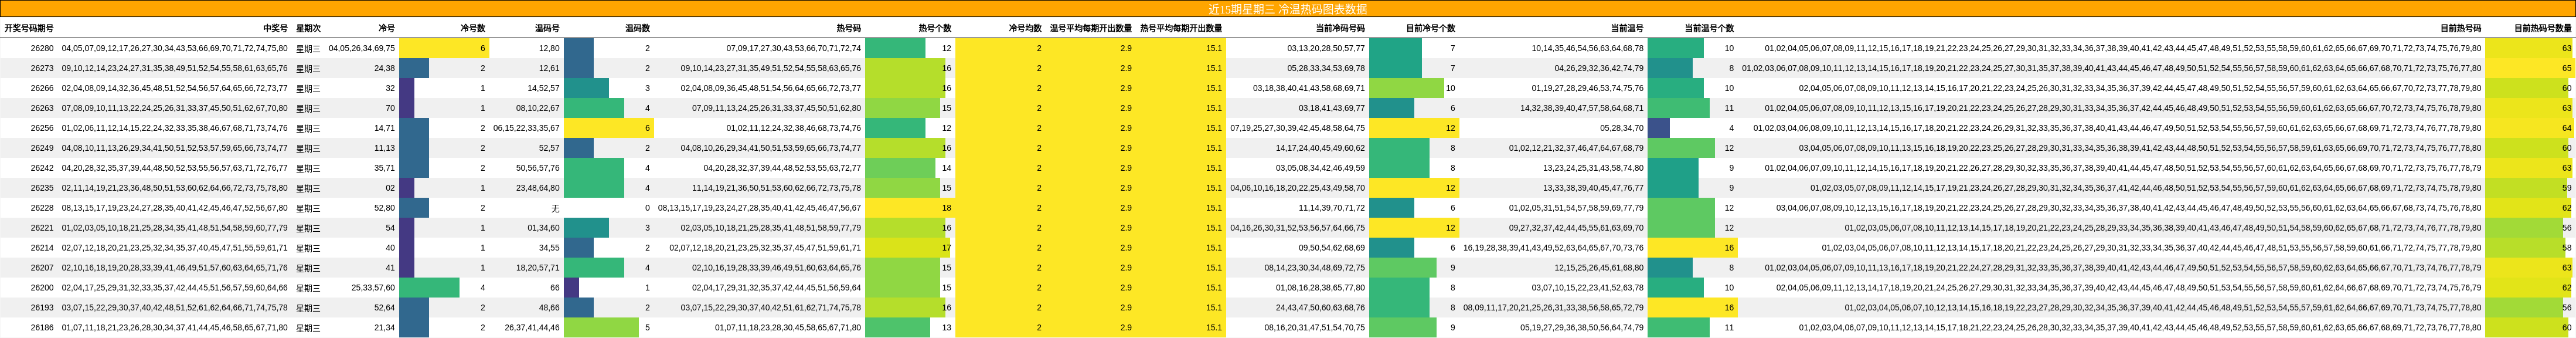This screenshot has width=2576, height=338.
Task: Select hot code count 64 in row 26256
Action: [x=2566, y=128]
